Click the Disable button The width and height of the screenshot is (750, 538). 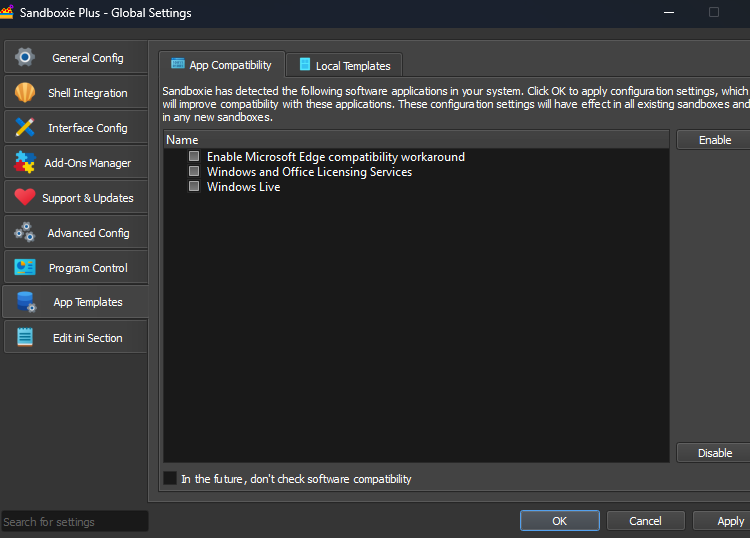pyautogui.click(x=715, y=452)
